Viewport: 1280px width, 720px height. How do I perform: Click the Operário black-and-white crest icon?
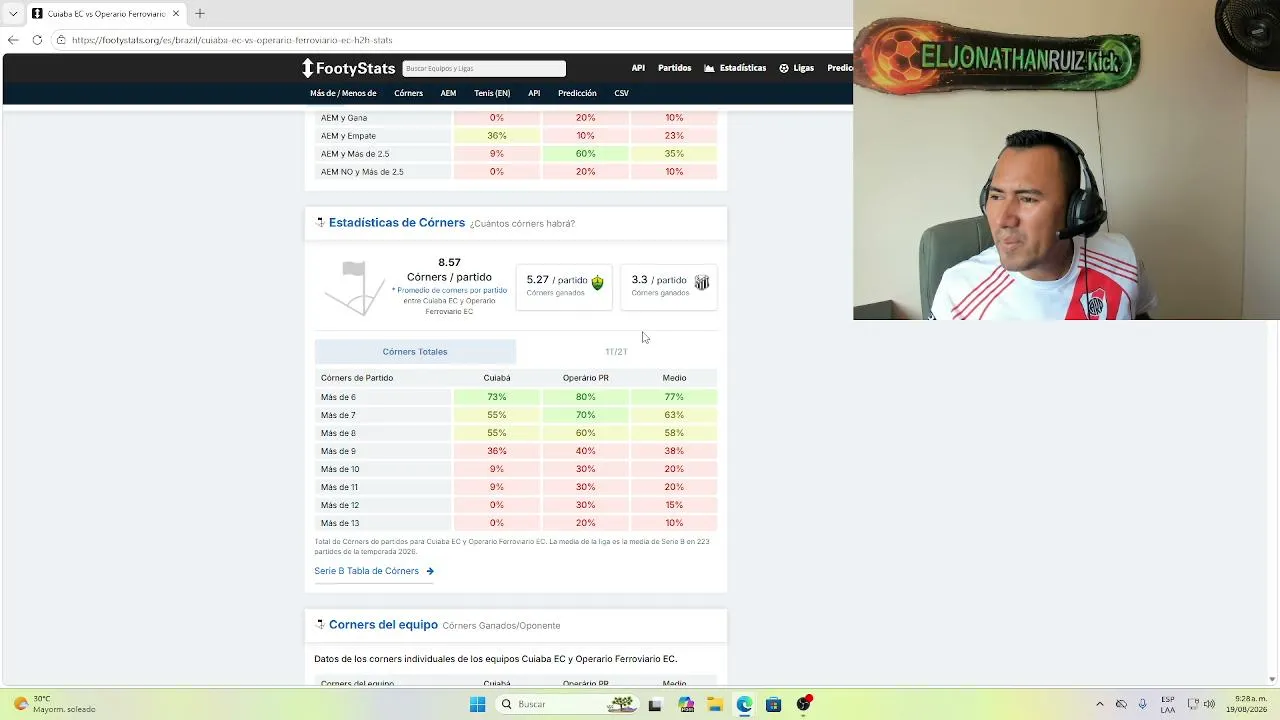702,283
